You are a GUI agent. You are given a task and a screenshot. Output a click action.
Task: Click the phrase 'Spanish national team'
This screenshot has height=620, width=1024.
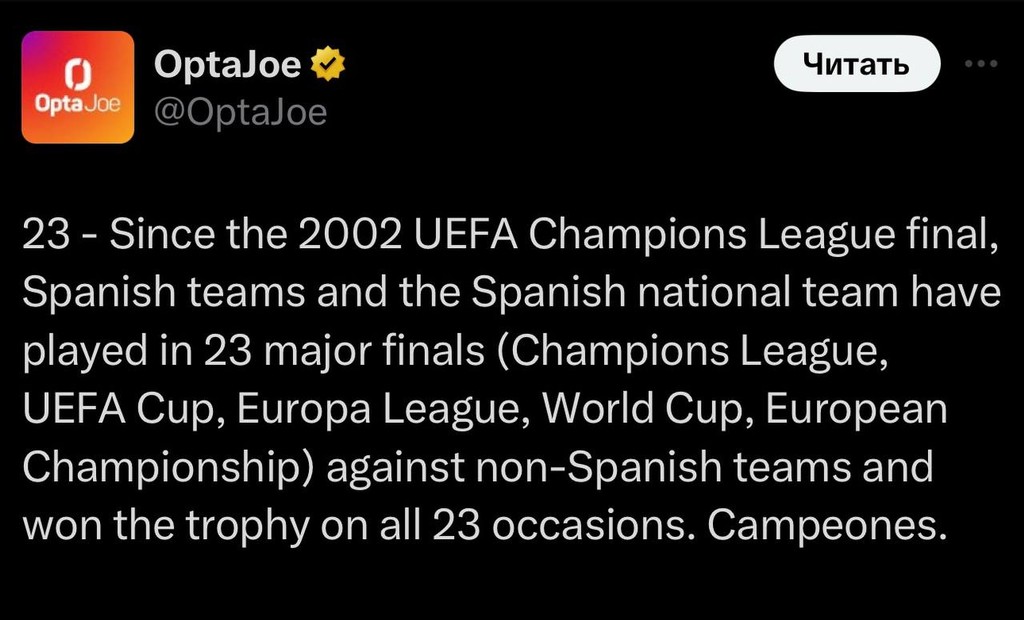(683, 292)
